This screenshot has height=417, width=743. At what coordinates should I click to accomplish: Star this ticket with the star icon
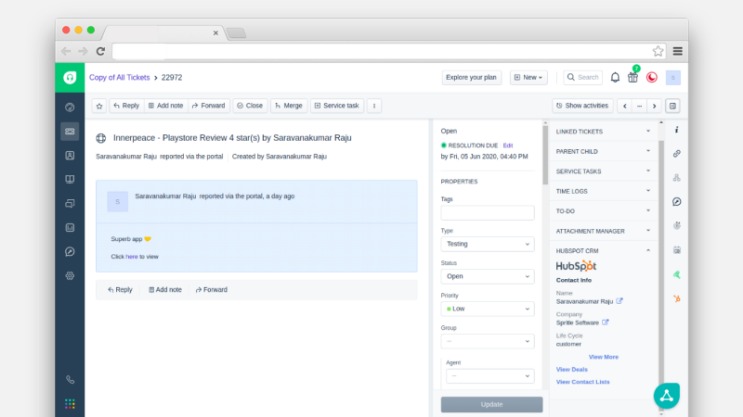(x=99, y=105)
